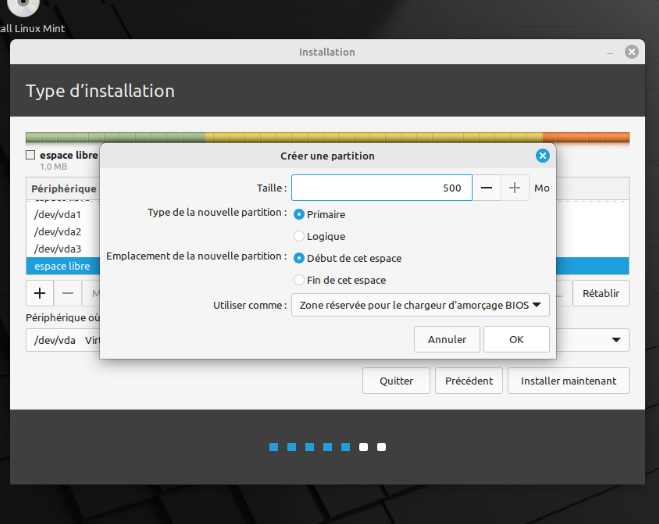The height and width of the screenshot is (524, 659).
Task: Increase partition size with plus stepper
Action: tap(514, 188)
